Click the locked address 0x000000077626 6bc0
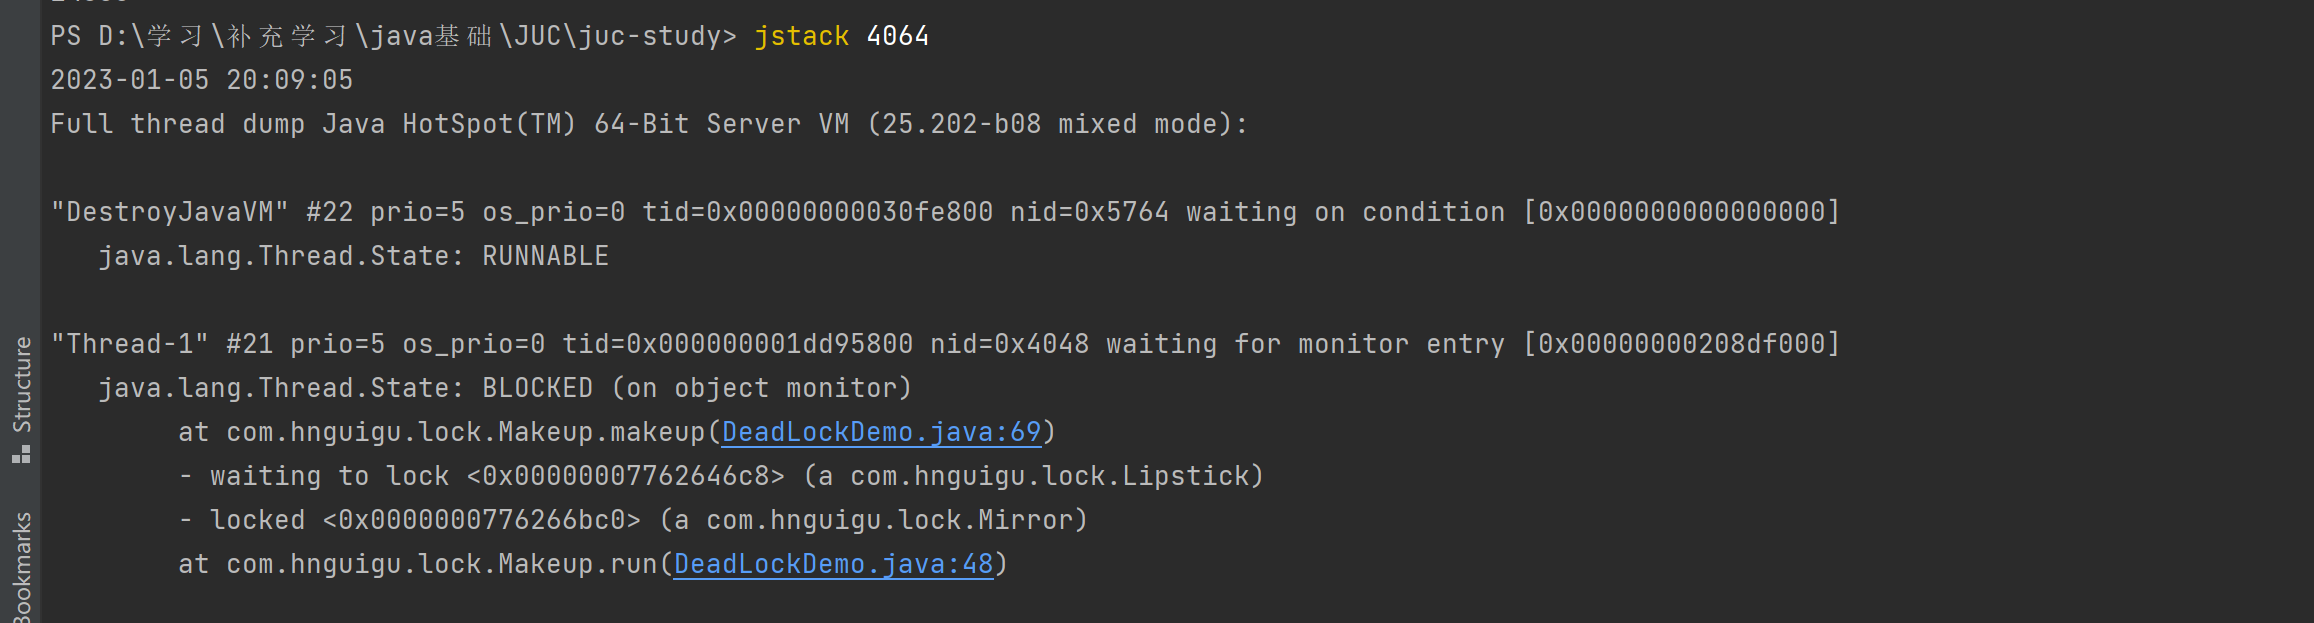The width and height of the screenshot is (2314, 623). (x=482, y=520)
